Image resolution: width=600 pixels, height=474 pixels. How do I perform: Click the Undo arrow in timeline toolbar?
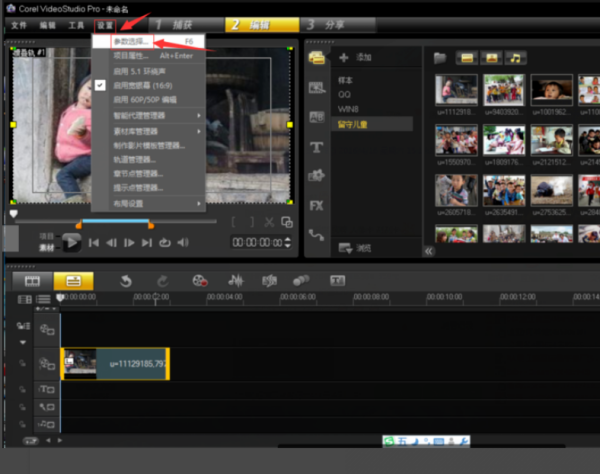click(126, 281)
